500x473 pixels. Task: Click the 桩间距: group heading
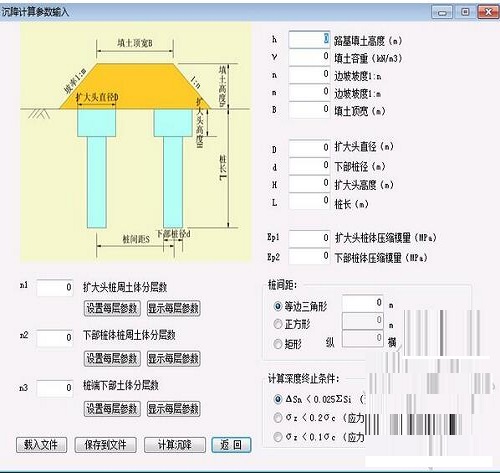click(x=282, y=285)
